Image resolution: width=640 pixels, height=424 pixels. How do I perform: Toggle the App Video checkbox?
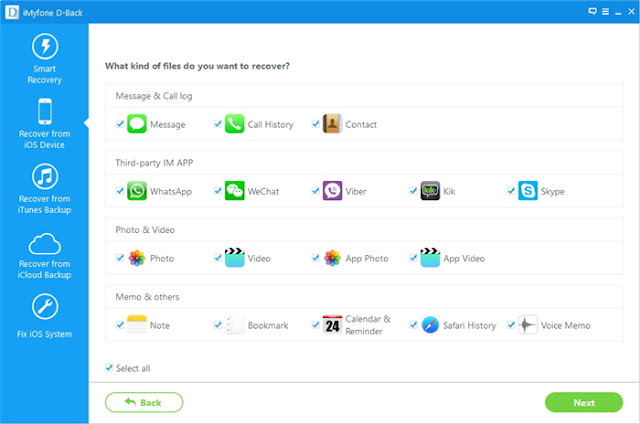[413, 258]
